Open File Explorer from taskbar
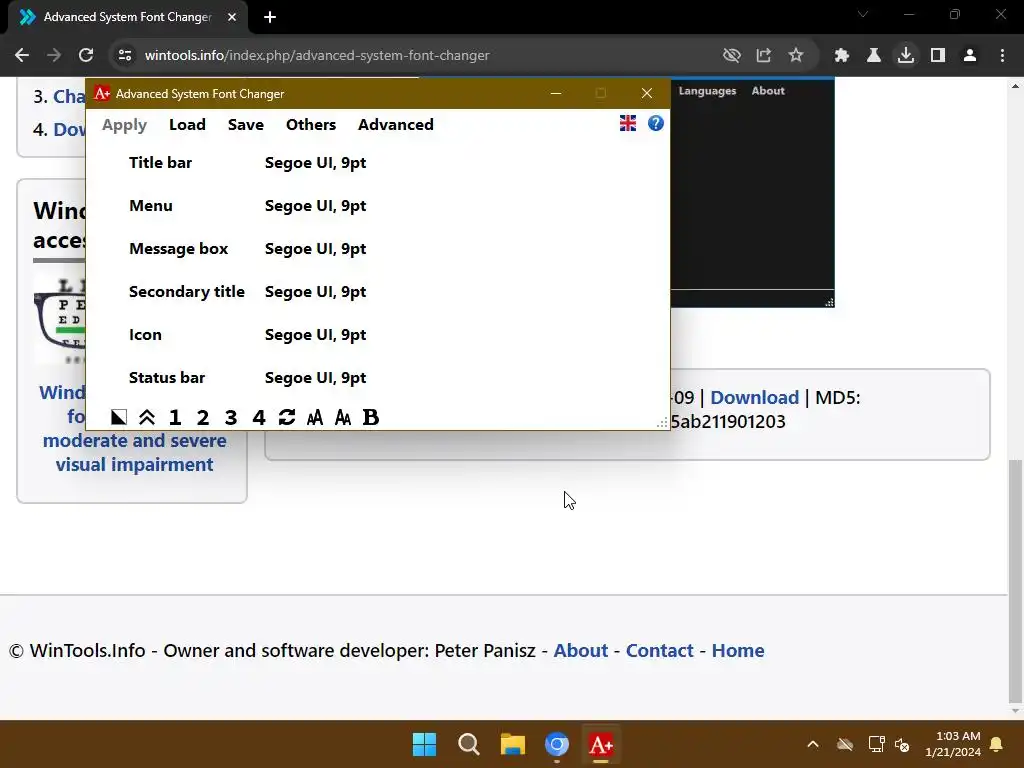 click(513, 744)
